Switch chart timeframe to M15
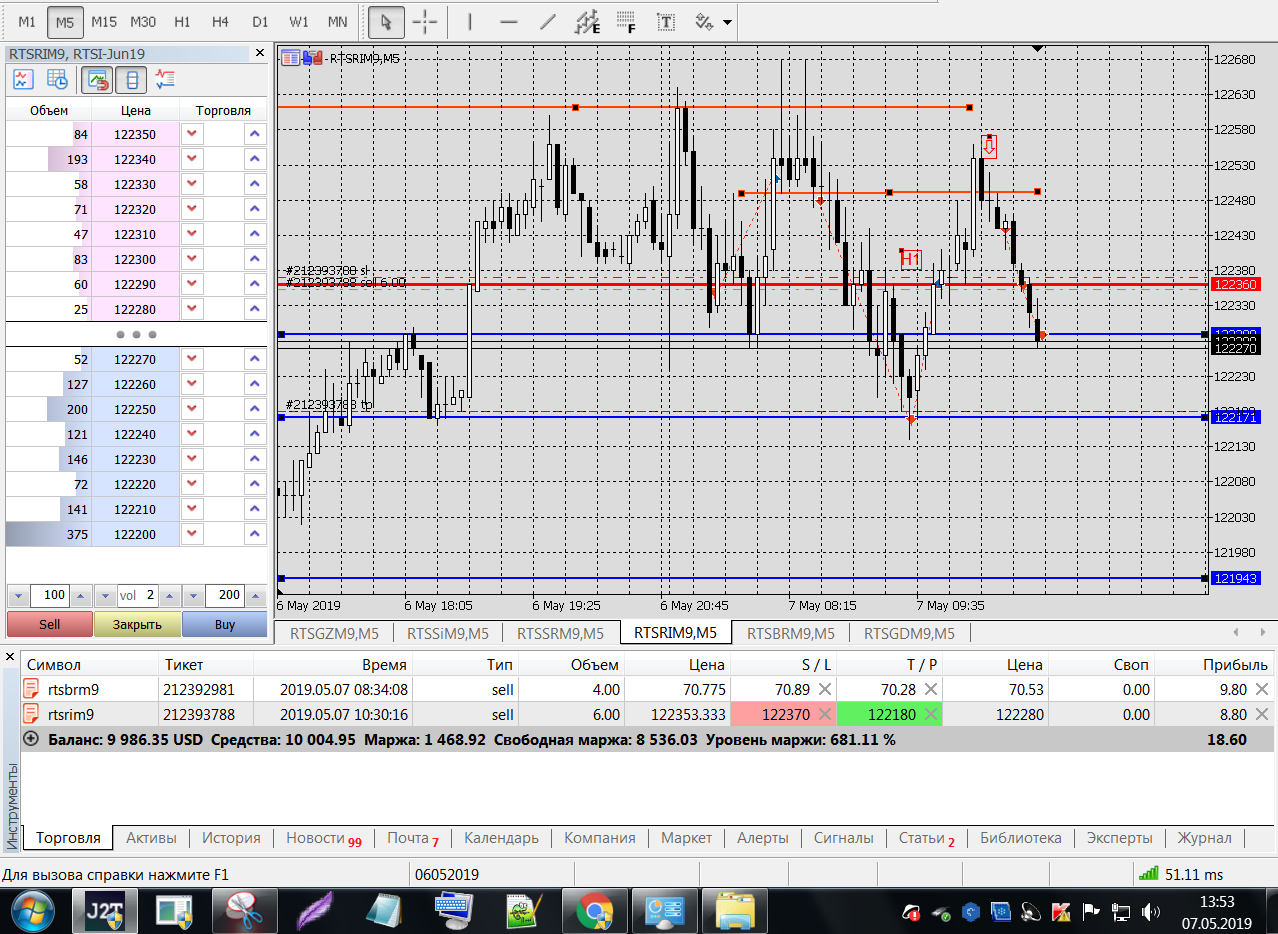Image resolution: width=1278 pixels, height=934 pixels. click(104, 21)
